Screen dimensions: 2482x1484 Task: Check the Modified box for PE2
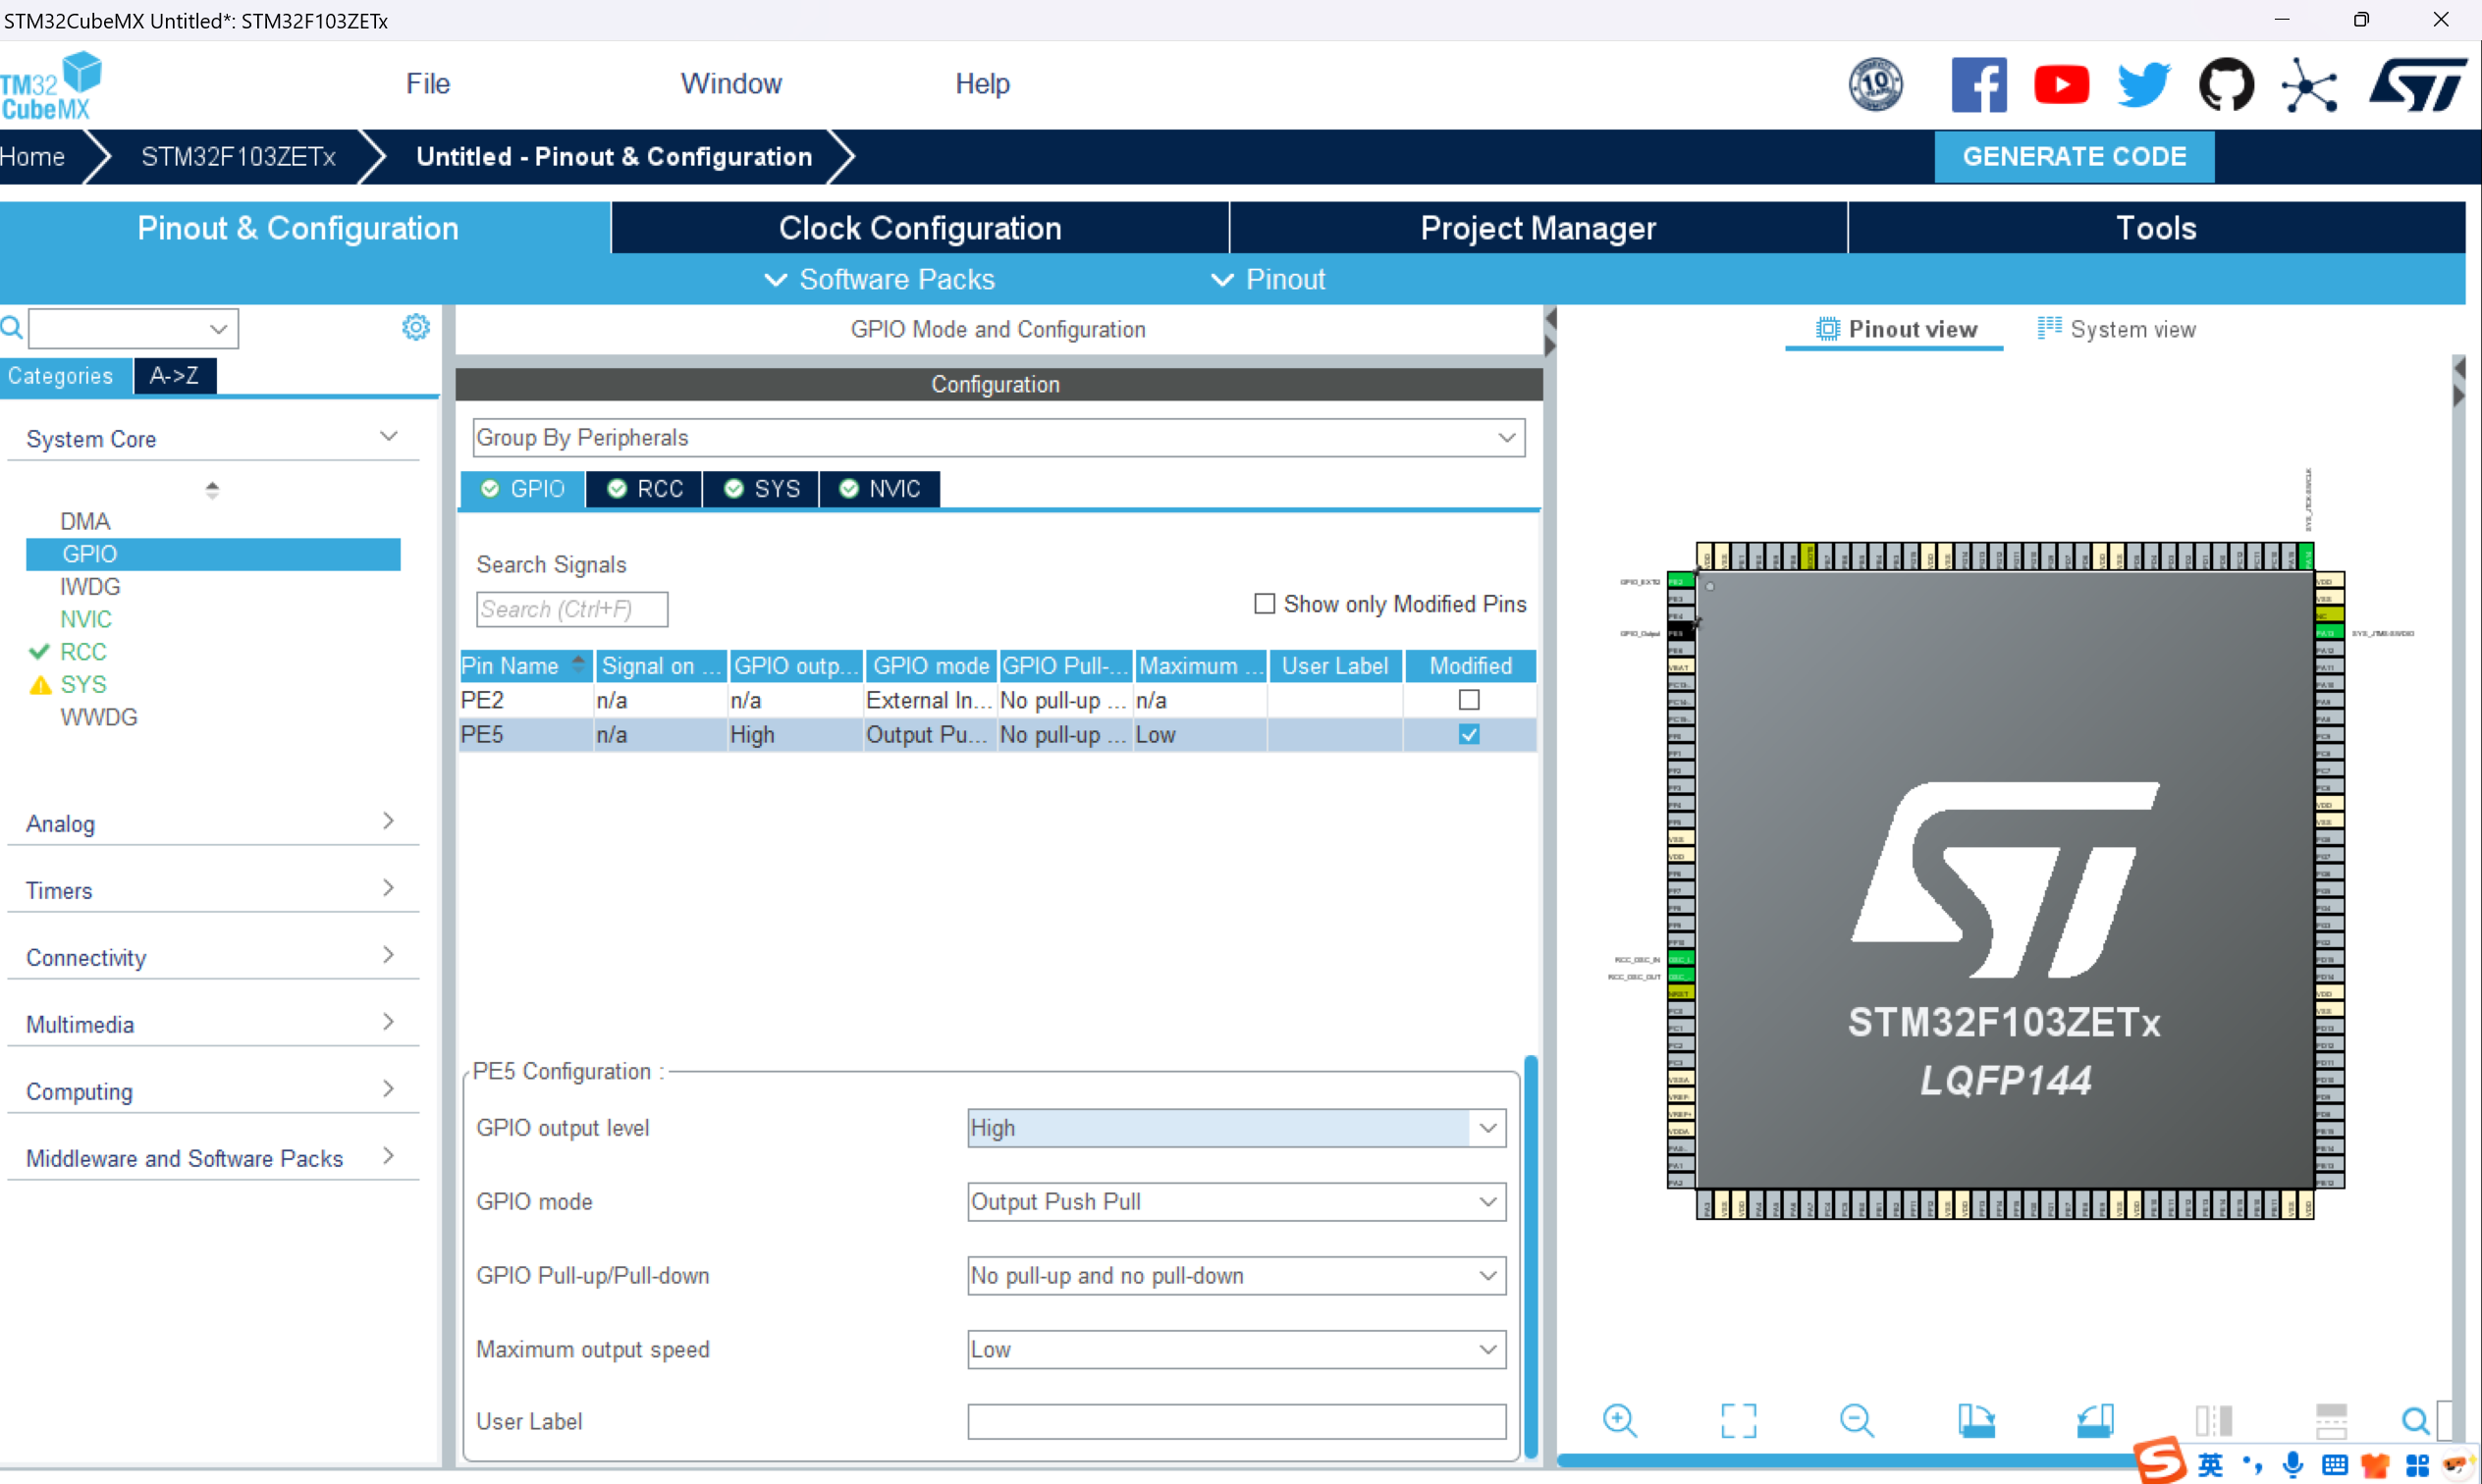(1468, 700)
